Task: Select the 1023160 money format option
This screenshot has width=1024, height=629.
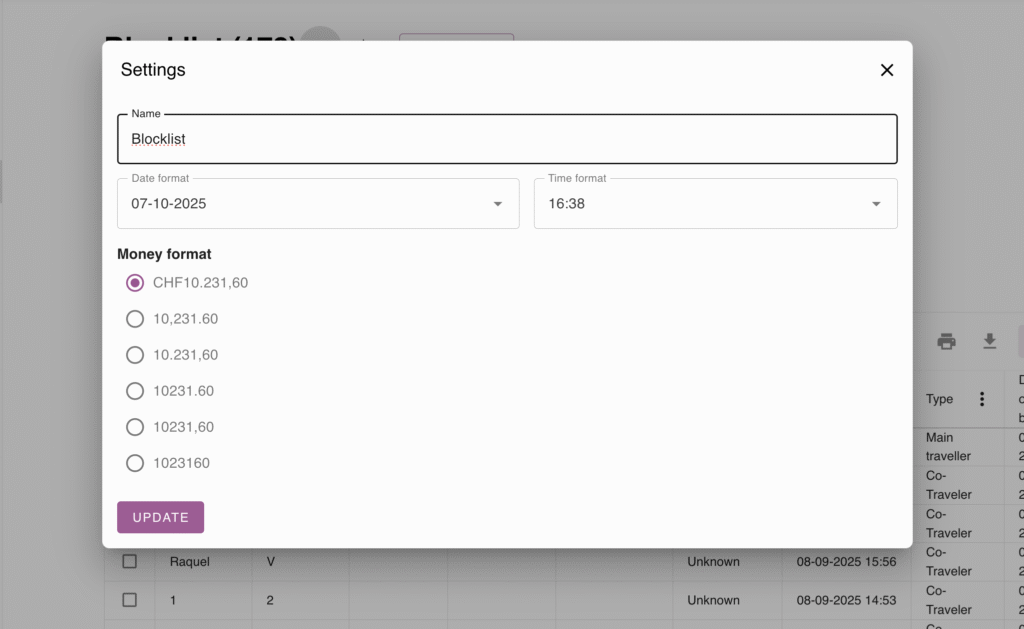Action: point(135,463)
